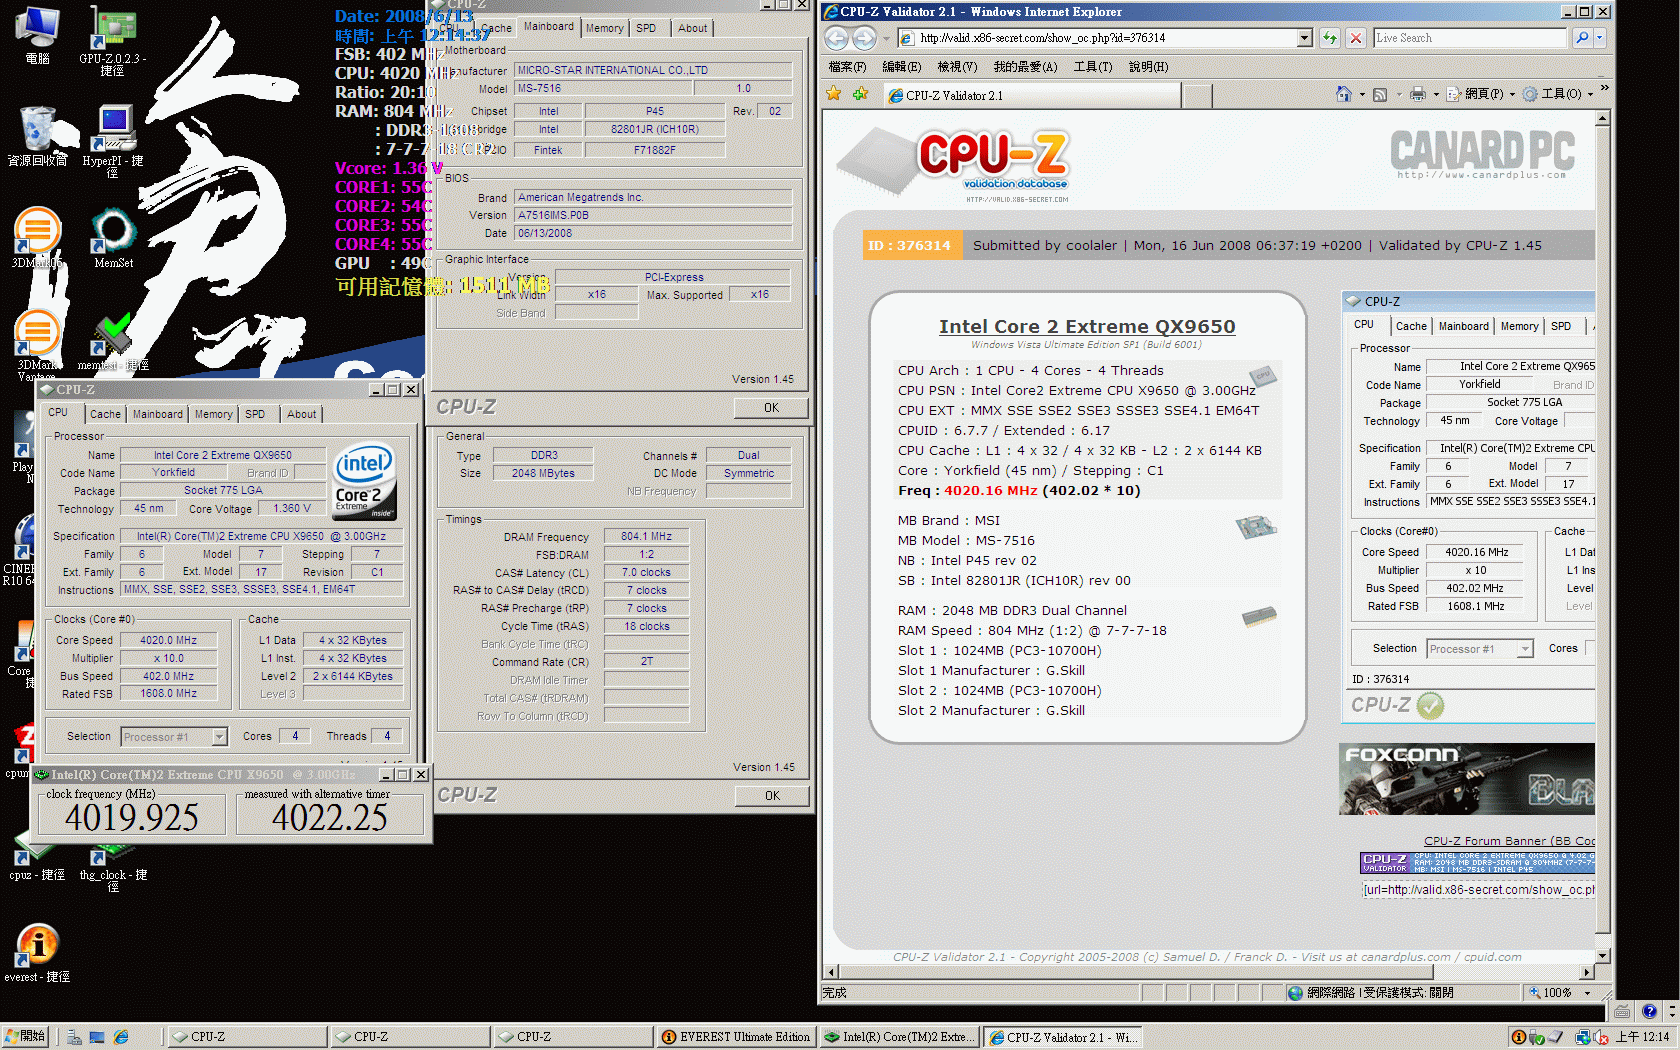The height and width of the screenshot is (1050, 1680).
Task: Click the printer icon in IE toolbar
Action: [1417, 94]
